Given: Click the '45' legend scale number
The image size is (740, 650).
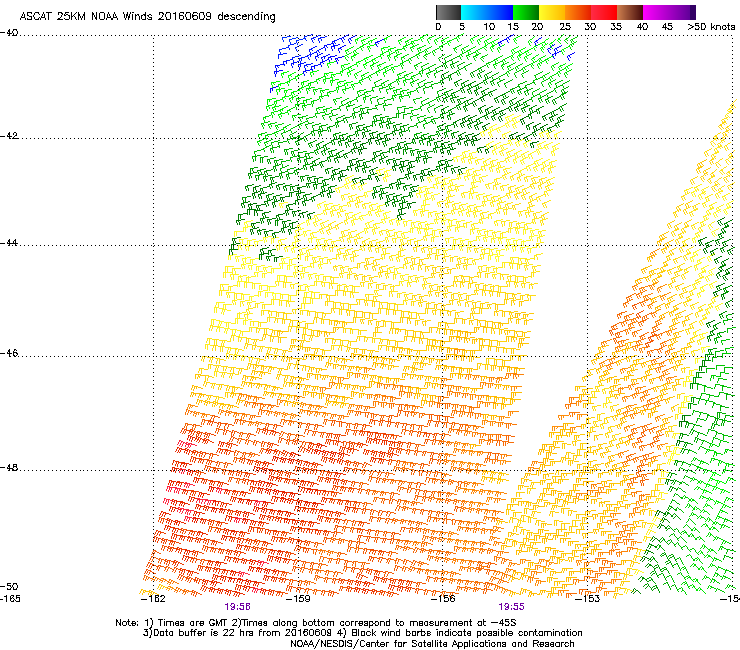Looking at the screenshot, I should tap(667, 27).
